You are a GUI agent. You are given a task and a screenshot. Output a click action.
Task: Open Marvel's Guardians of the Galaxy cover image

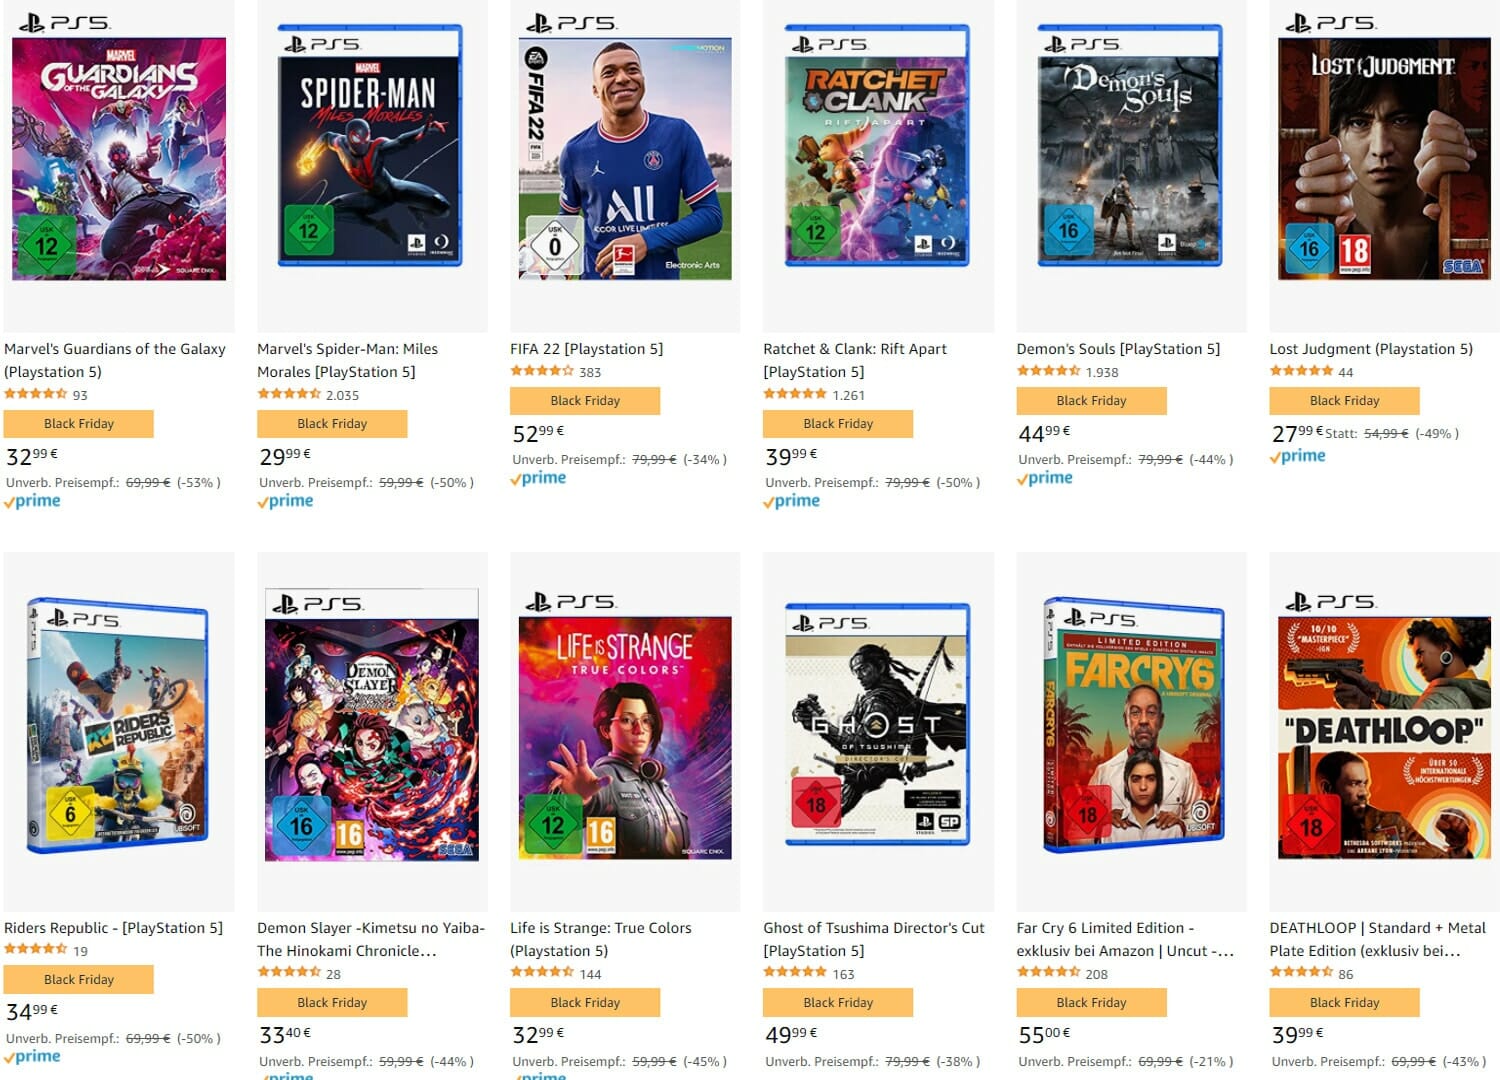(119, 147)
